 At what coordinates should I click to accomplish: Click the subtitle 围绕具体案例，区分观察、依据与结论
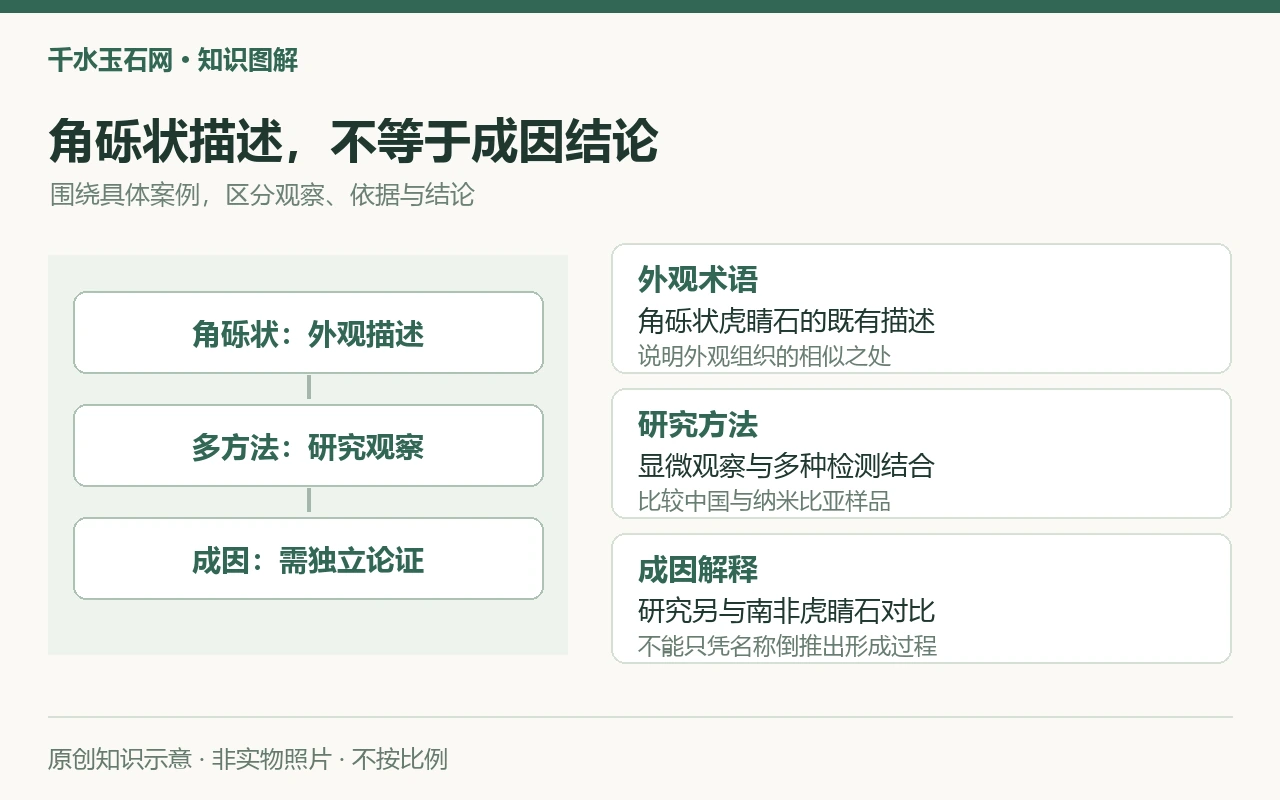(x=262, y=194)
